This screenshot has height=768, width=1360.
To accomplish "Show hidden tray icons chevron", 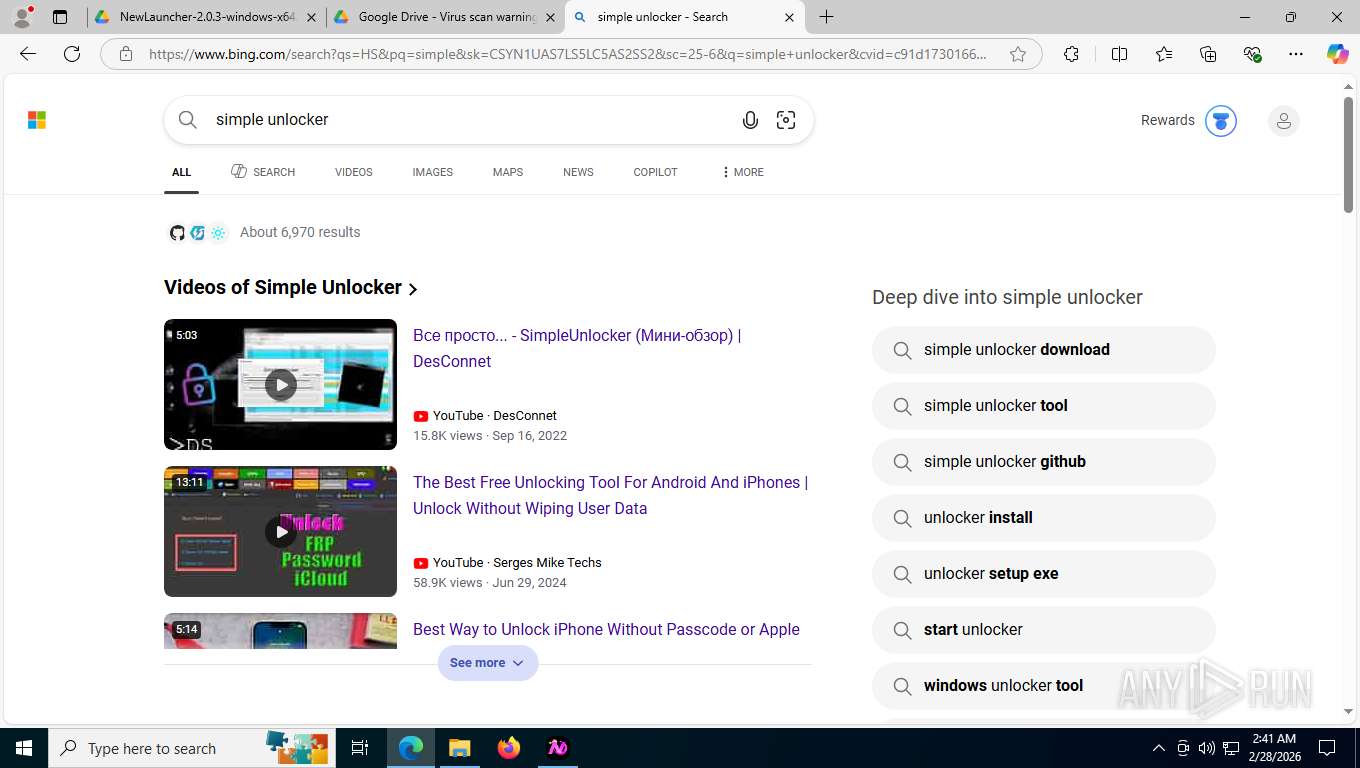I will 1159,748.
